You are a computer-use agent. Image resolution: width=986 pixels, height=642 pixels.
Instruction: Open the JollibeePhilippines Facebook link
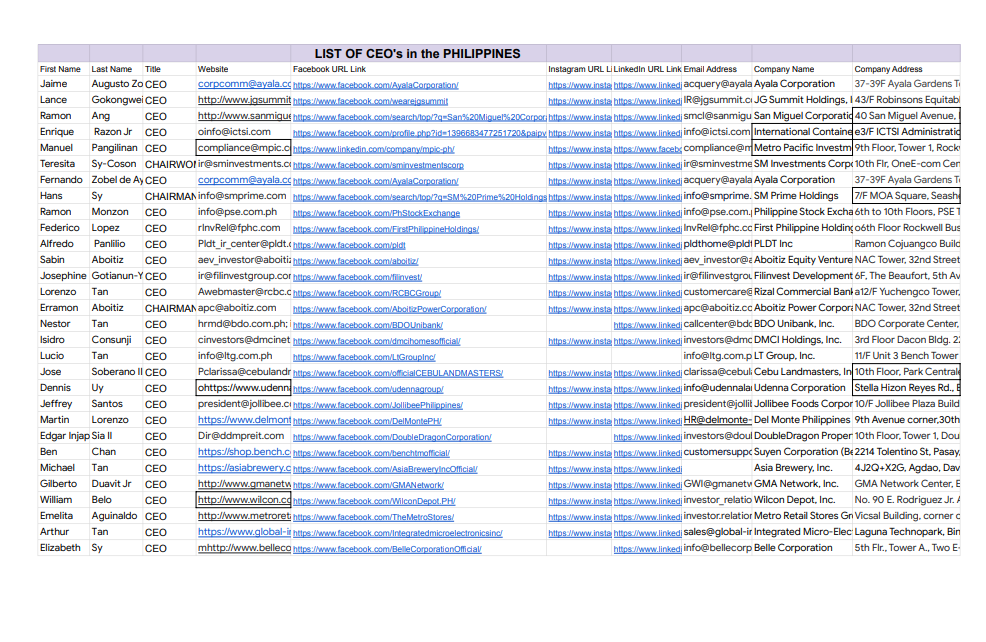coord(378,405)
